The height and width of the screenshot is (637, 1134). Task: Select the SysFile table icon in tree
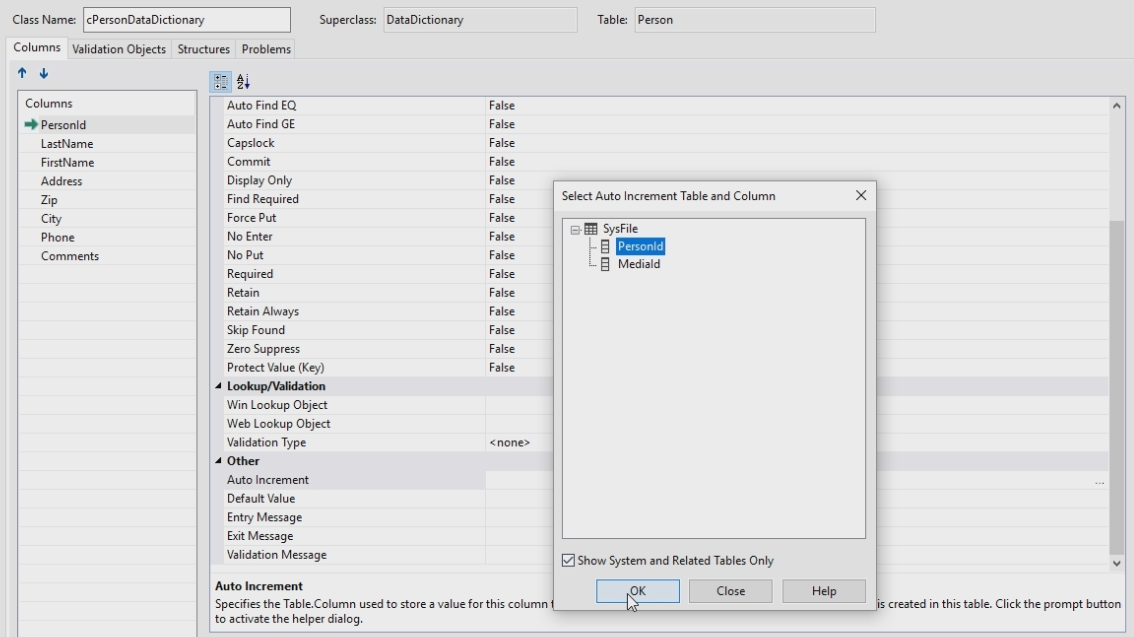click(590, 229)
